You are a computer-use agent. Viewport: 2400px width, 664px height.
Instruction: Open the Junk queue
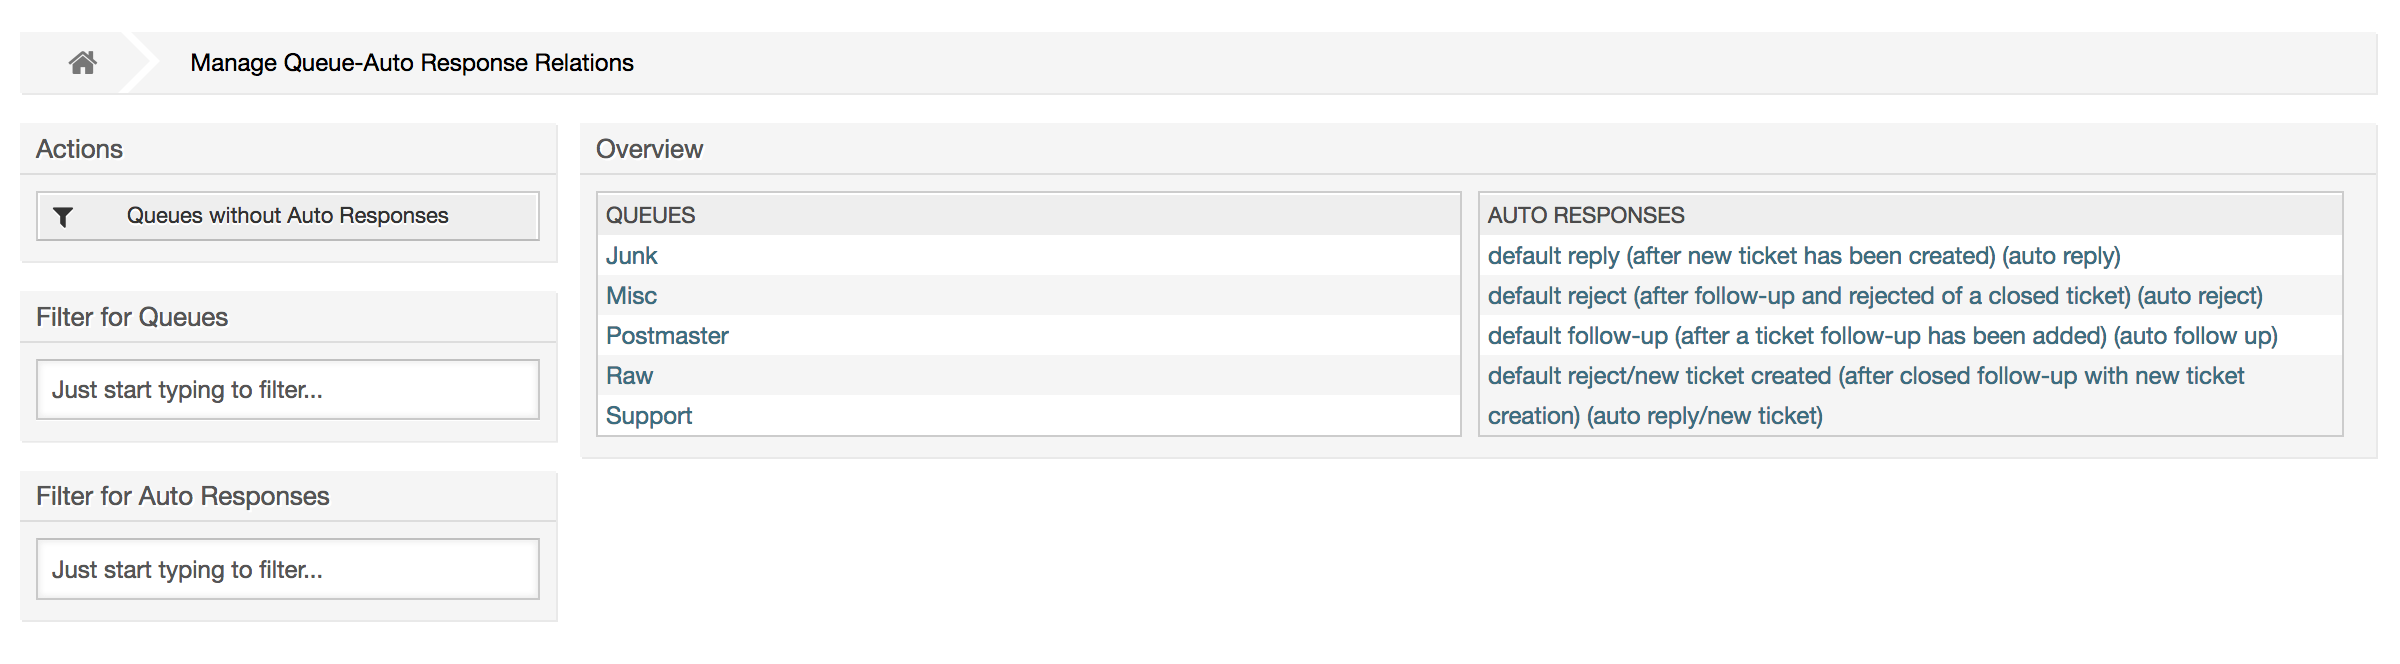[x=631, y=256]
